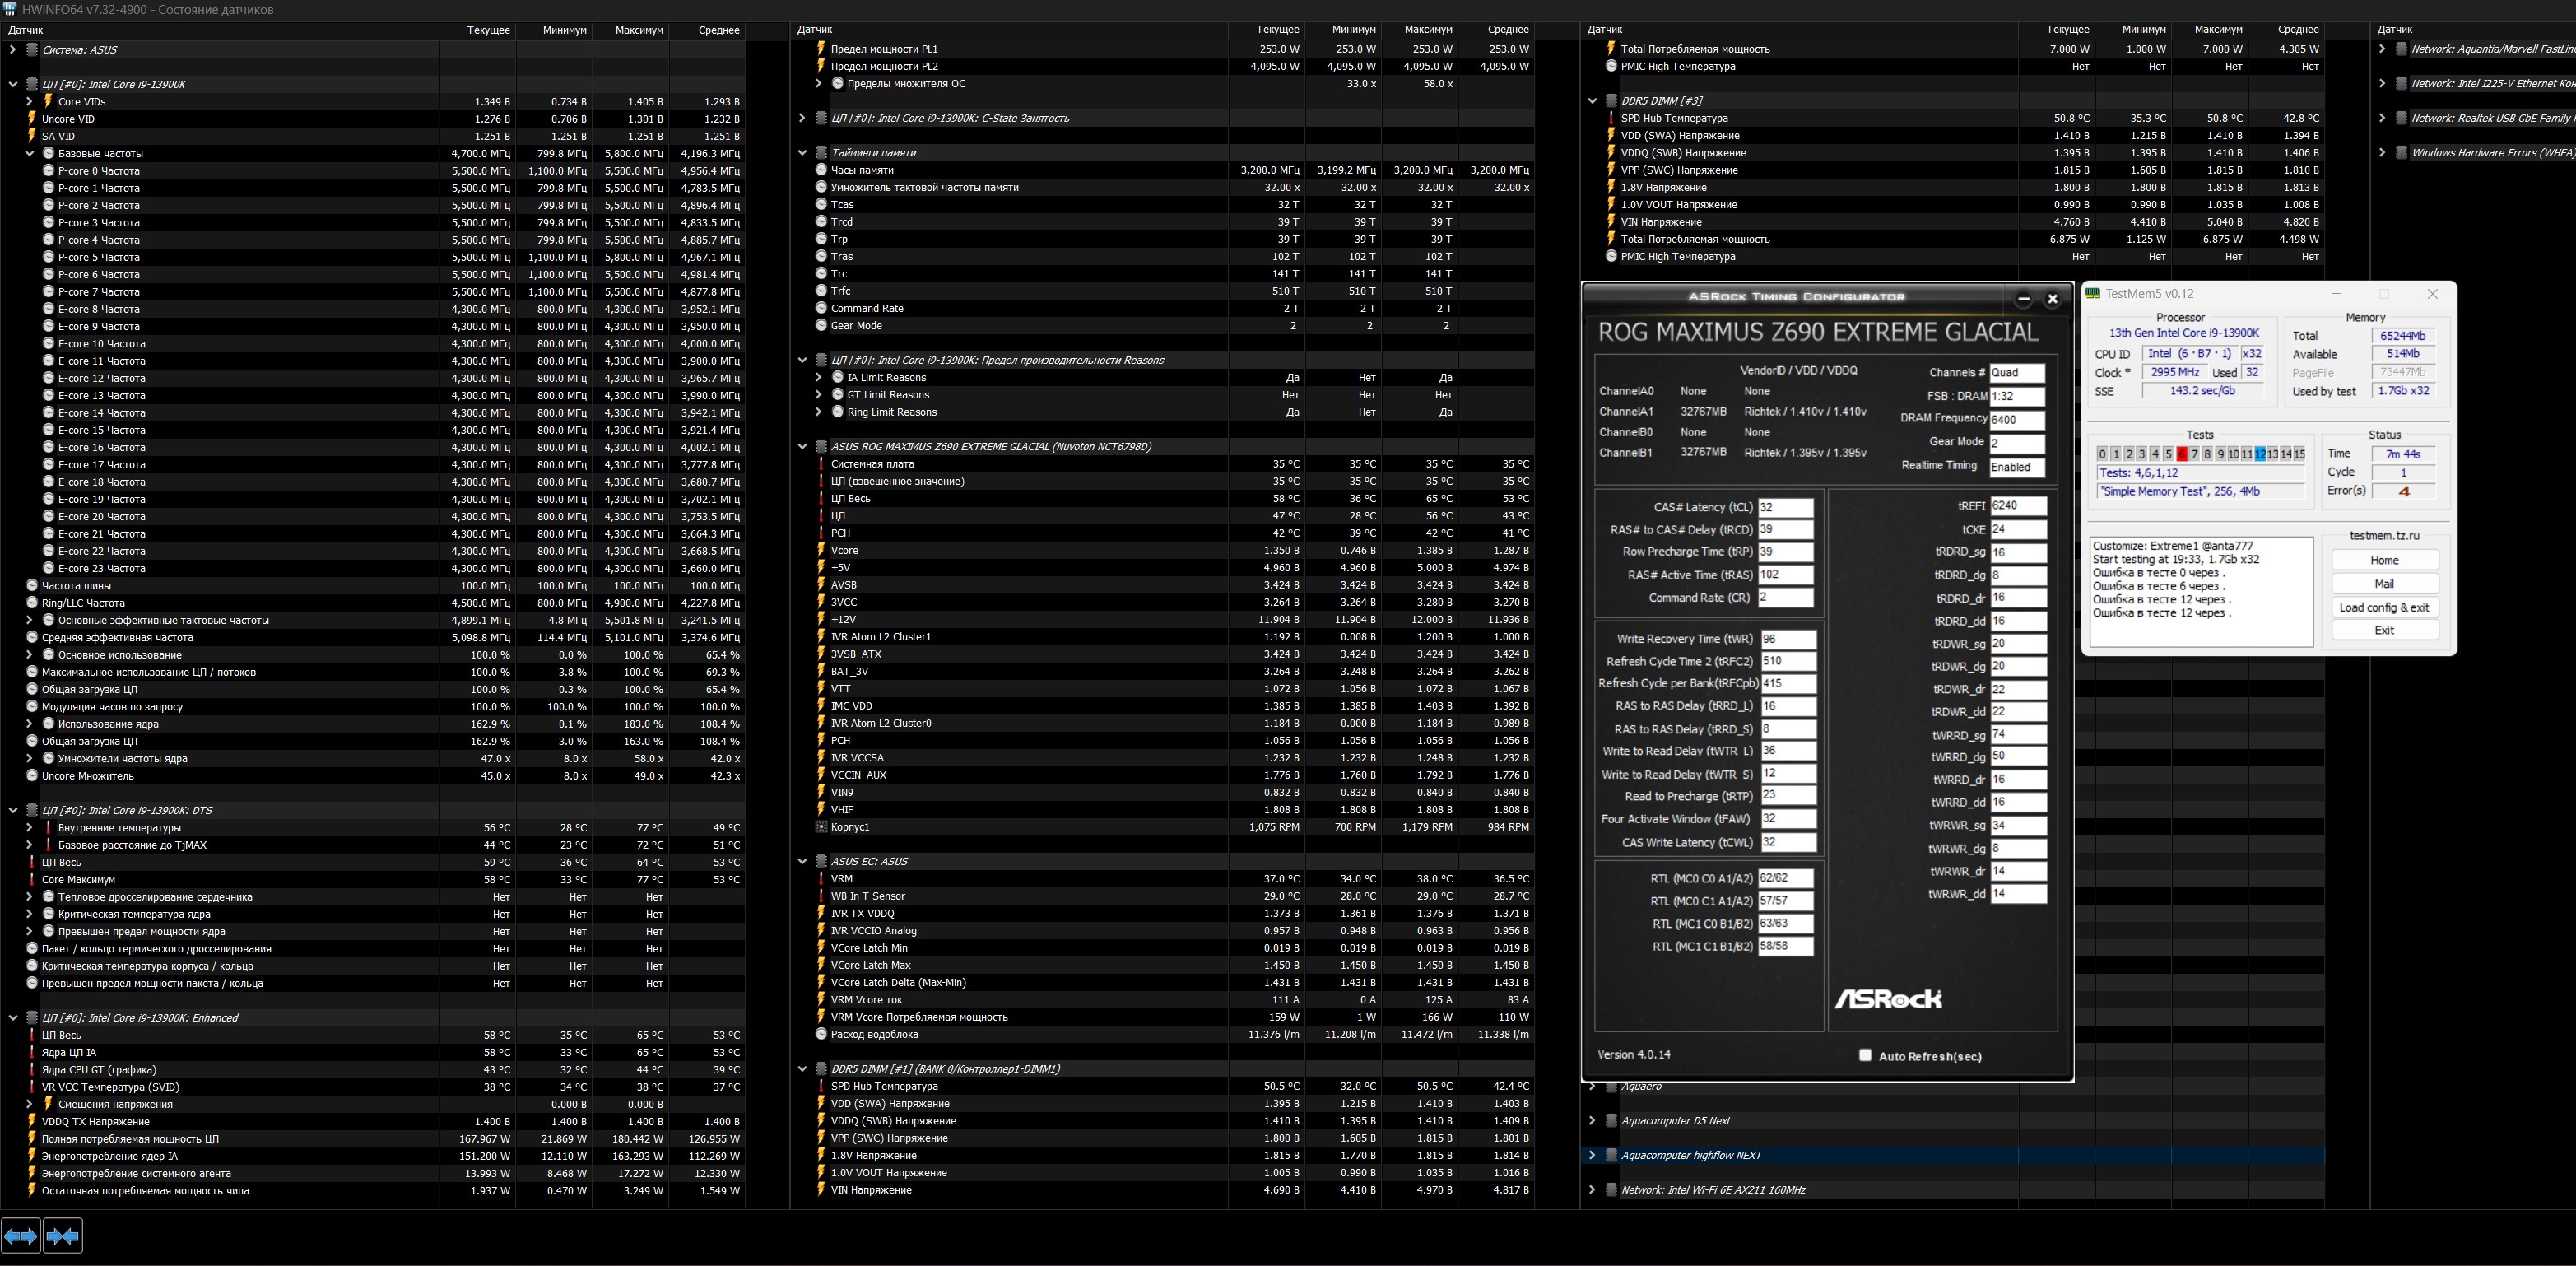Click the tREFI value field showing 6240
2576x1266 pixels.
pyautogui.click(x=2017, y=506)
